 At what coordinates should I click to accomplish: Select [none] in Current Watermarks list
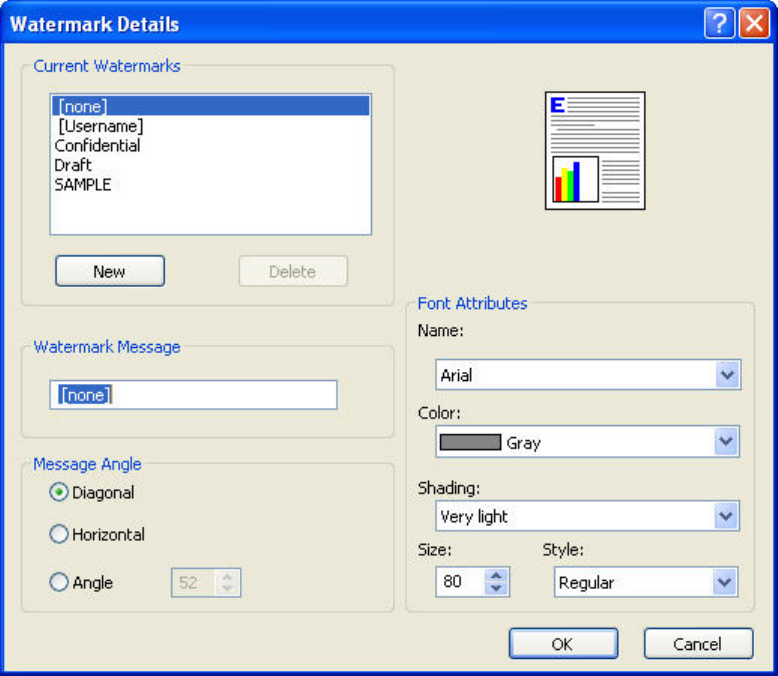coord(83,106)
